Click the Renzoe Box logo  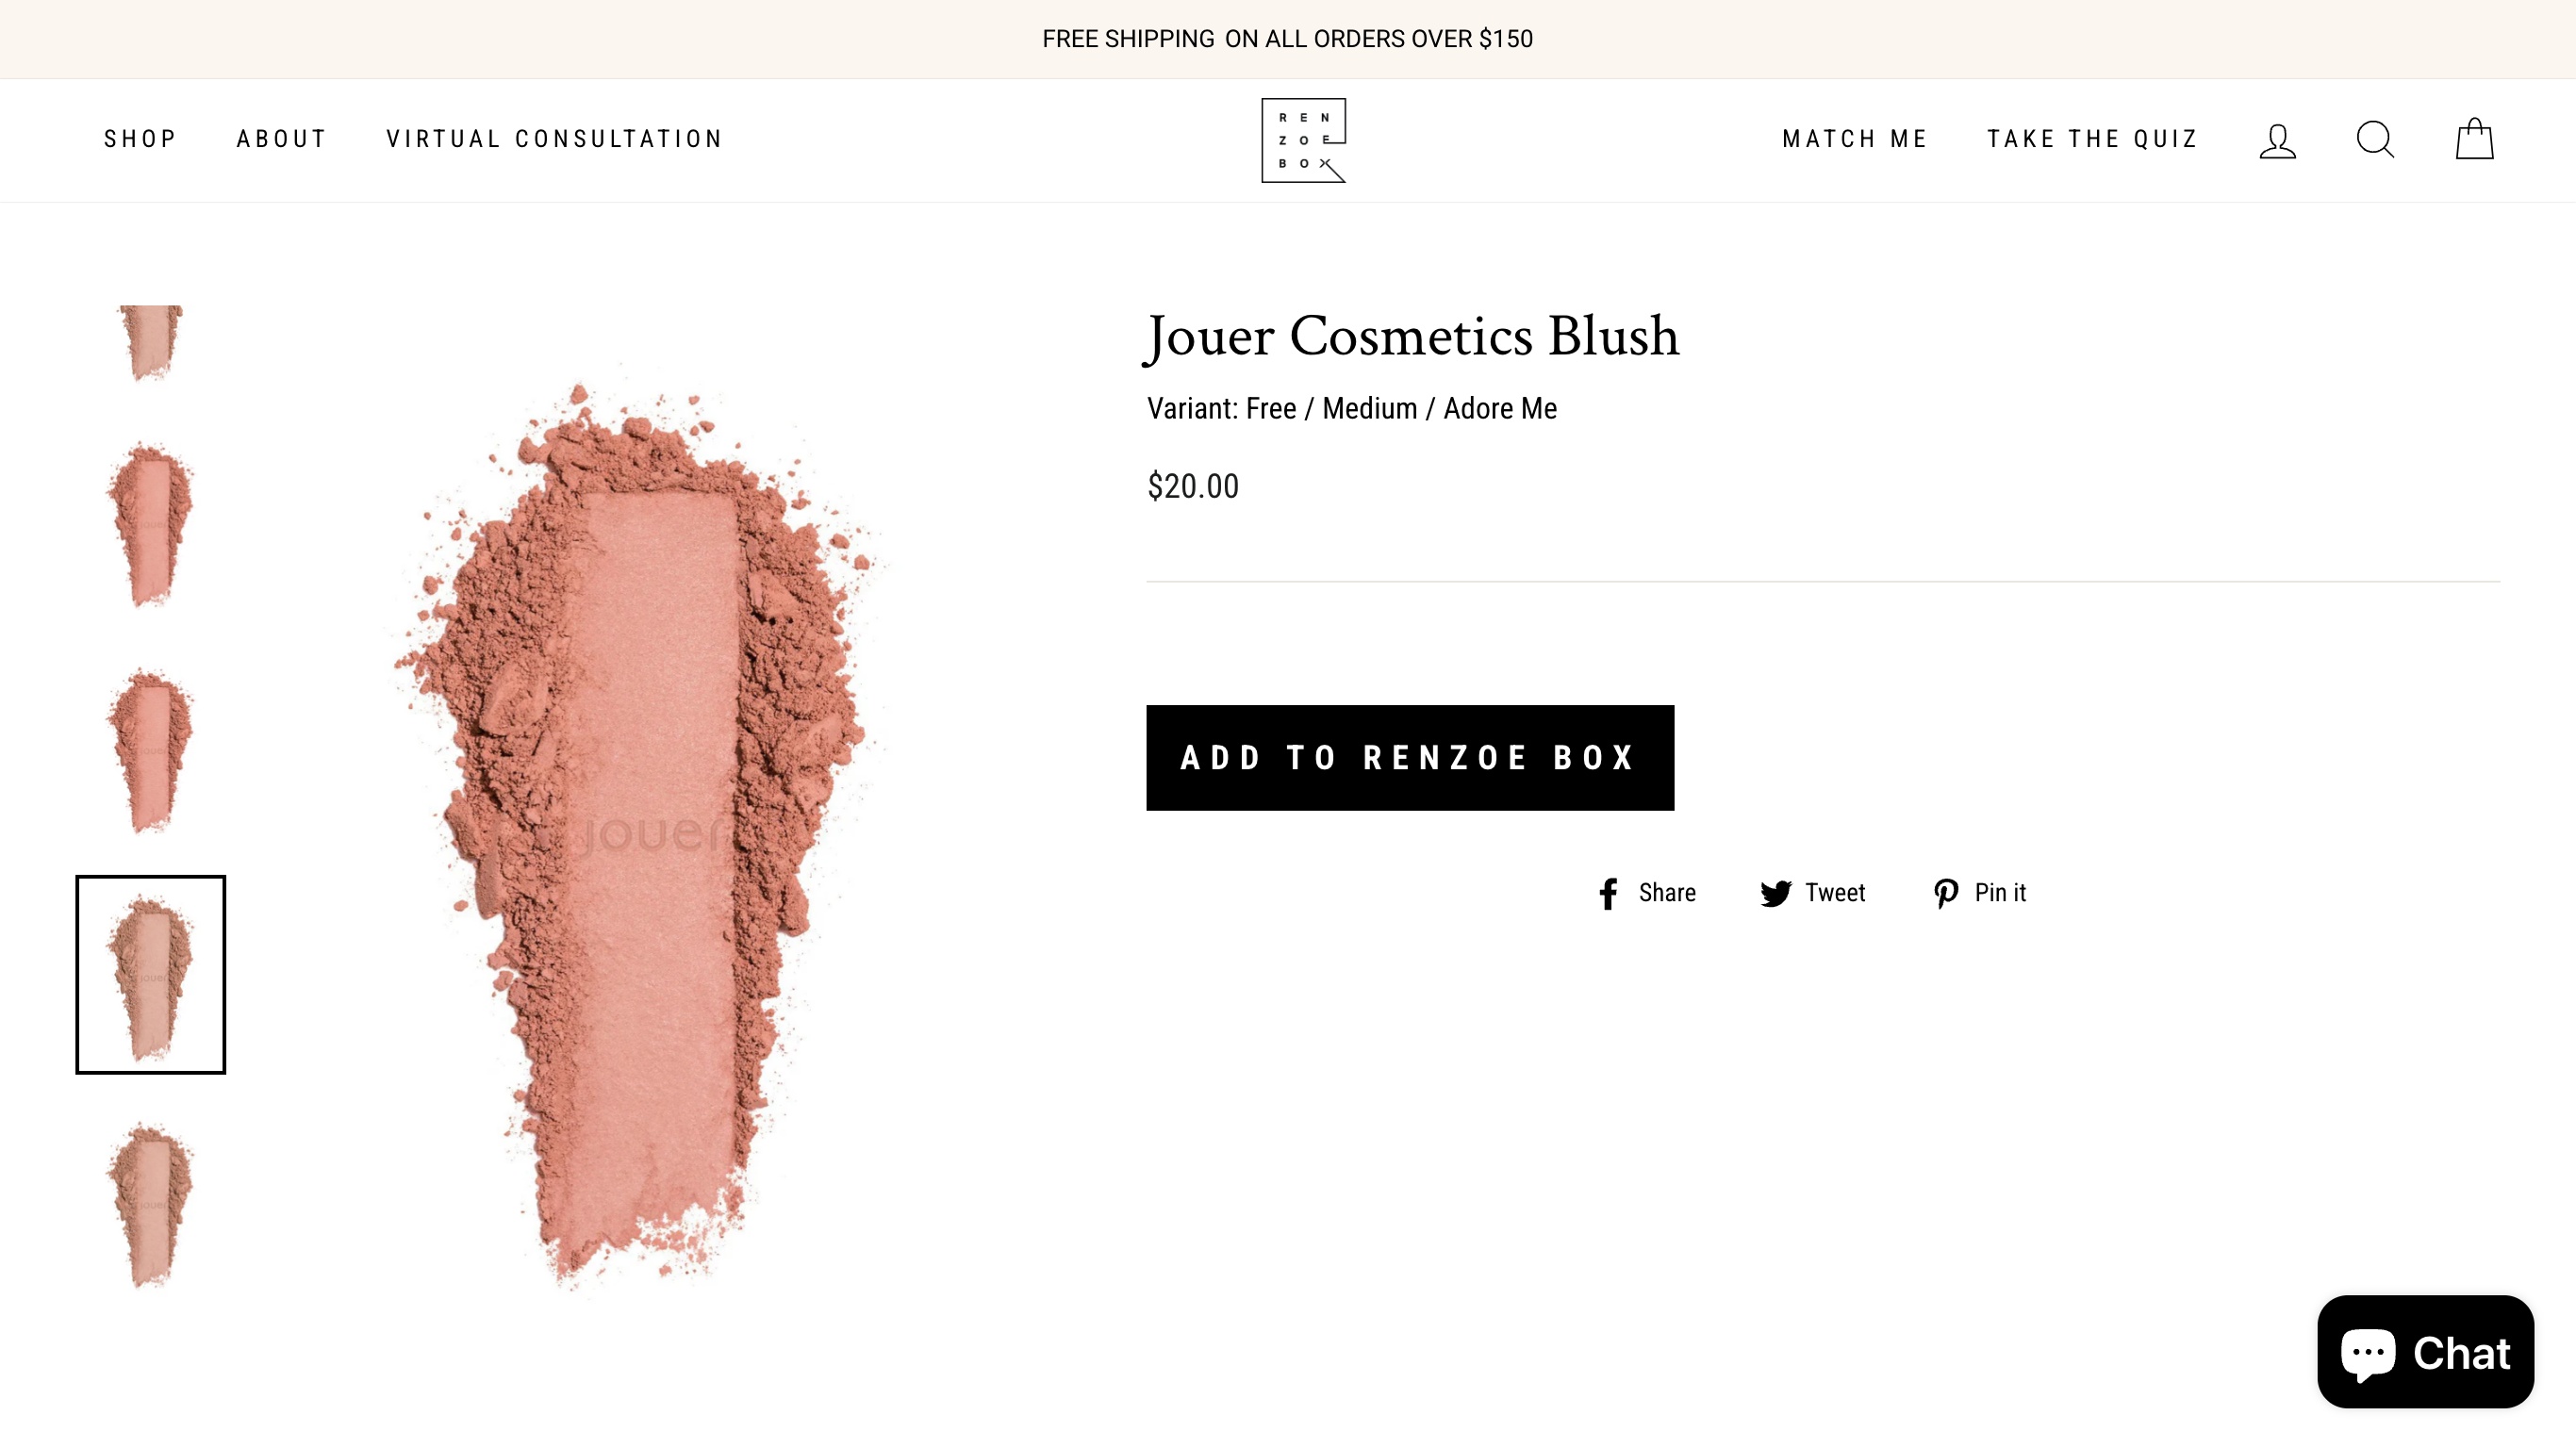(x=1303, y=140)
